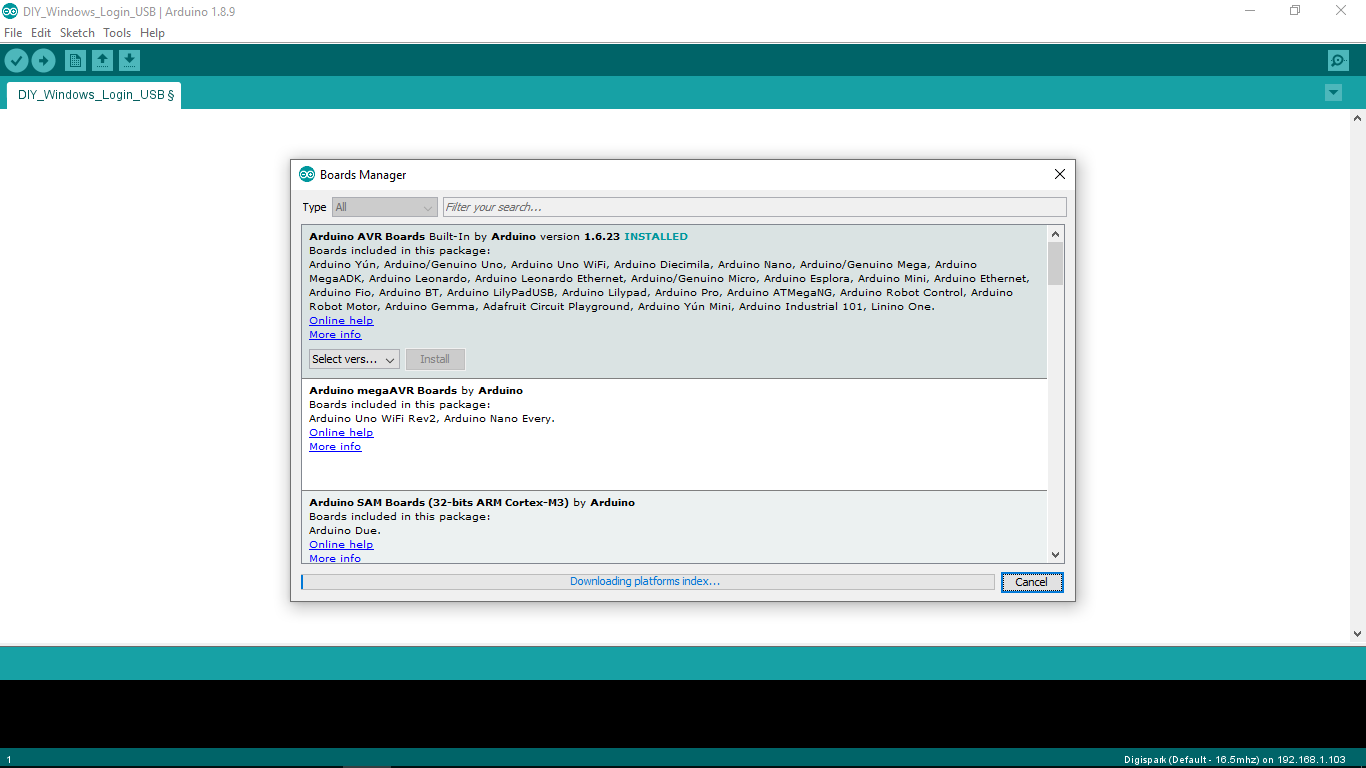Click editor scroll down arrow in main window
Screen dimensions: 1366x768
pyautogui.click(x=1357, y=633)
